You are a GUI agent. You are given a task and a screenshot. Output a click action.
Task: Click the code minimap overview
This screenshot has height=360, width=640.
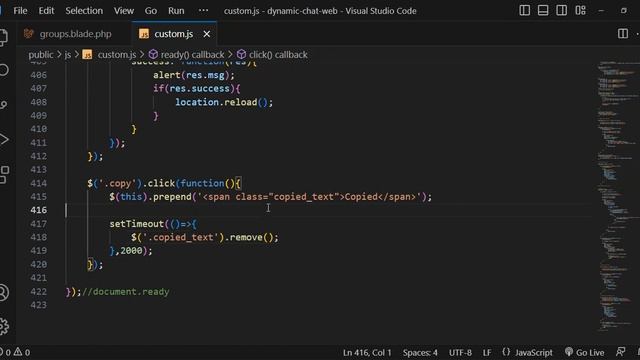coord(618,196)
